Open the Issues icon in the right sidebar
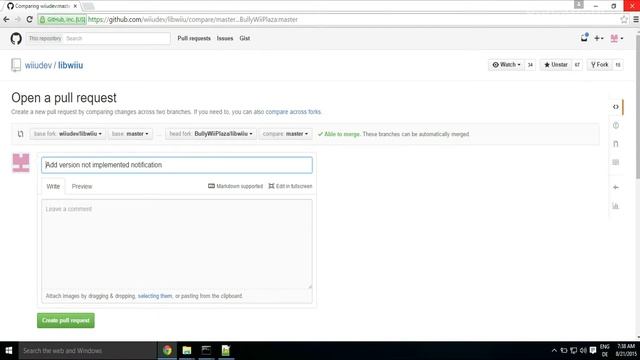Viewport: 640px width, 360px height. point(616,126)
